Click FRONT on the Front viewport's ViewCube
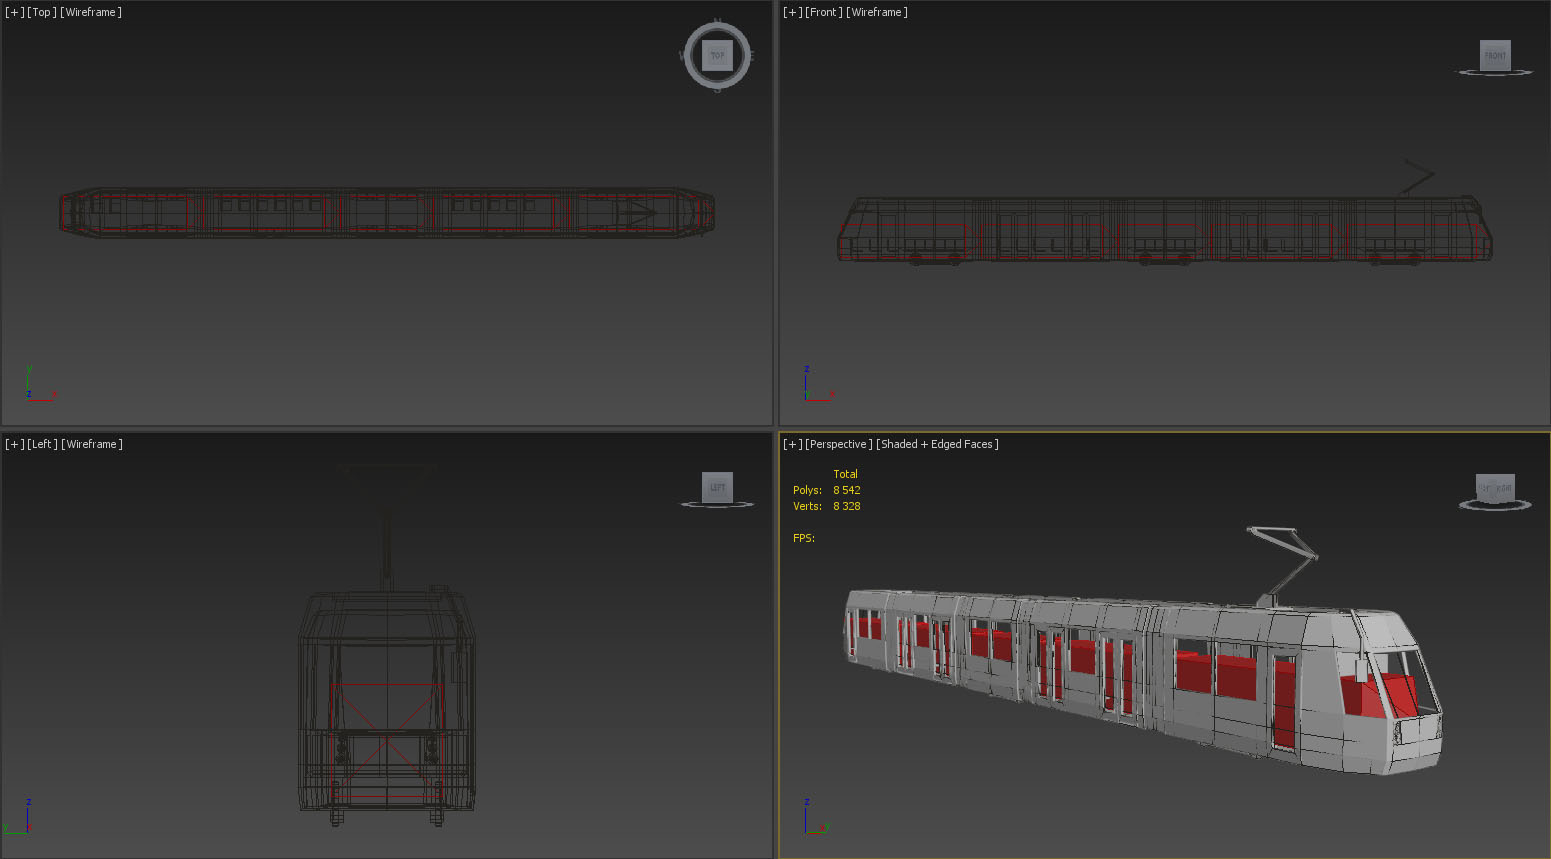The height and width of the screenshot is (859, 1551). click(x=1494, y=55)
